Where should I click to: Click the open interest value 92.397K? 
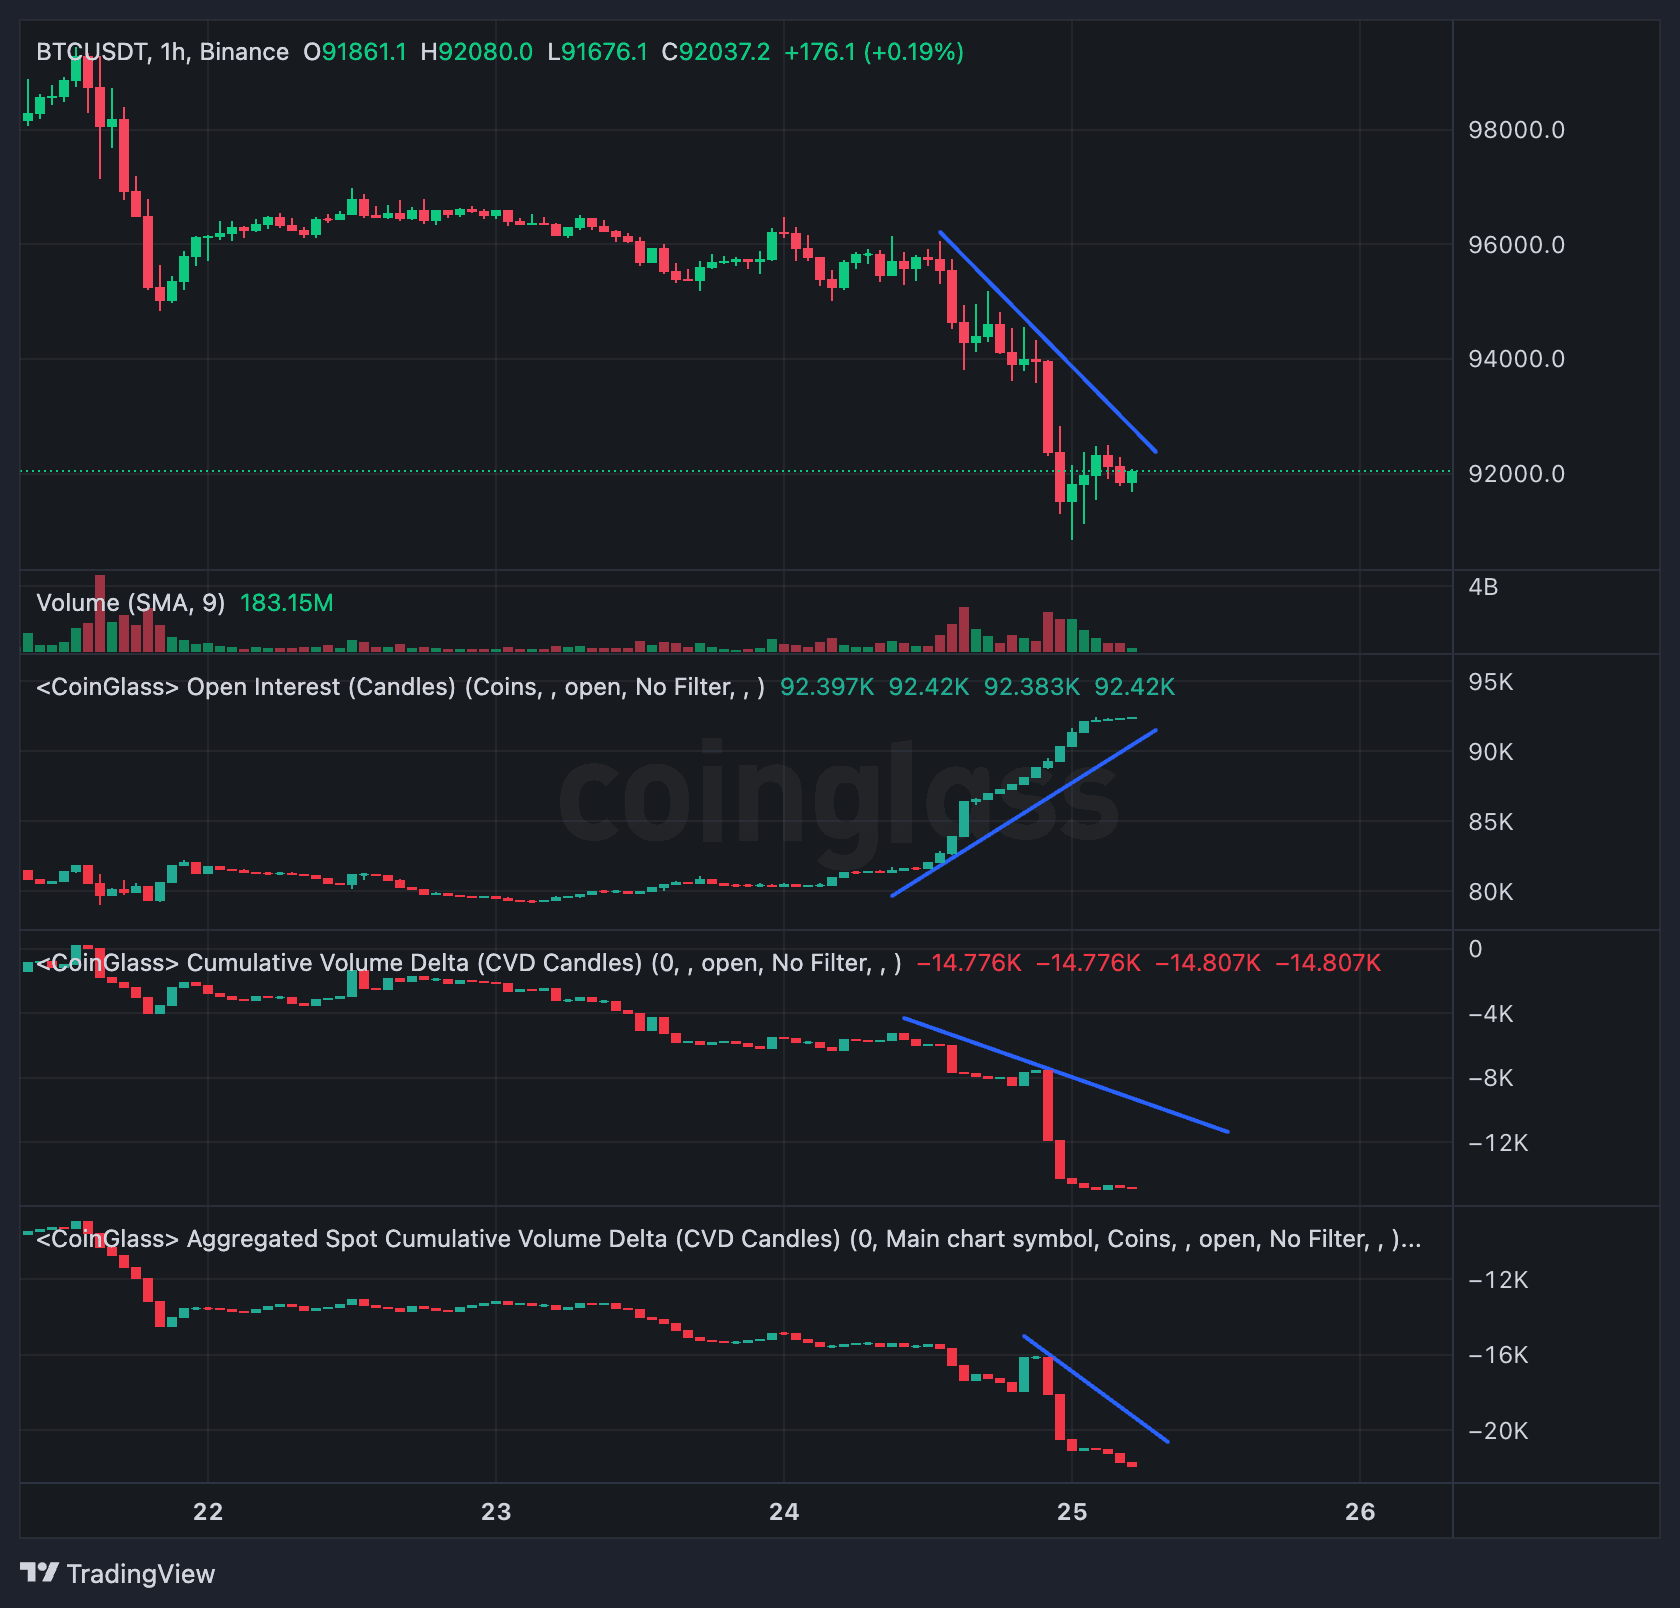tap(827, 687)
